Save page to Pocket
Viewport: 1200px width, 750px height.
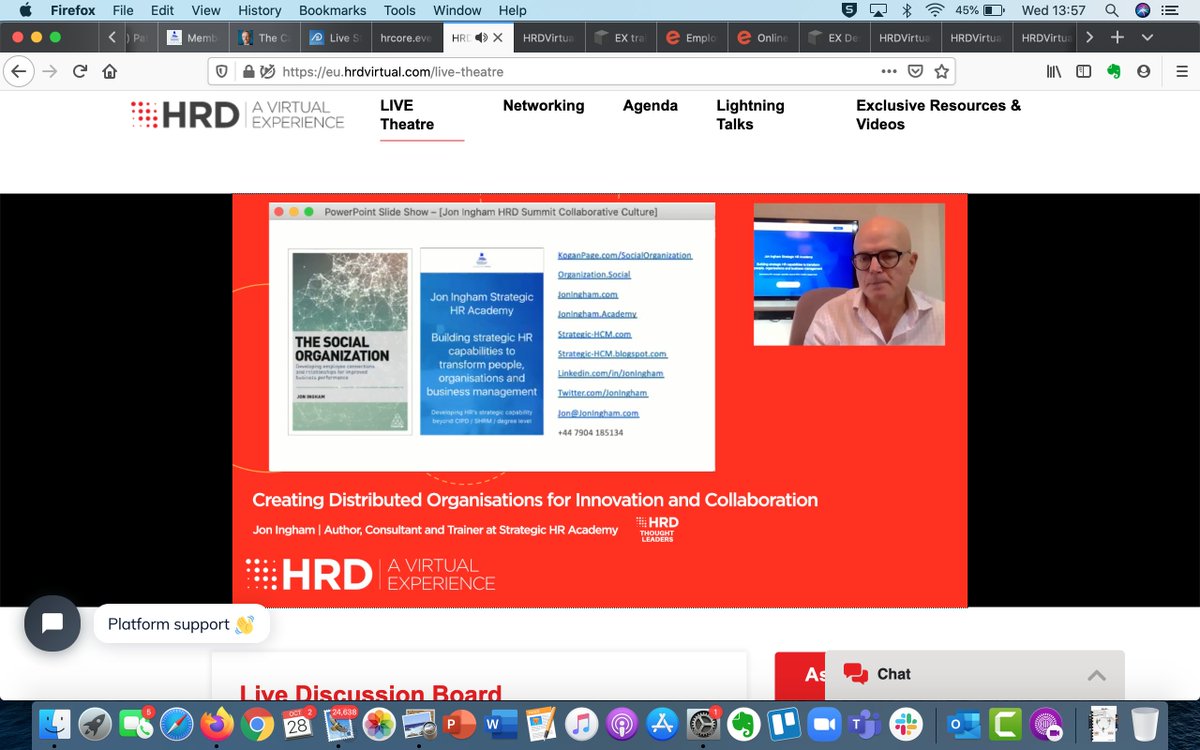[x=915, y=72]
